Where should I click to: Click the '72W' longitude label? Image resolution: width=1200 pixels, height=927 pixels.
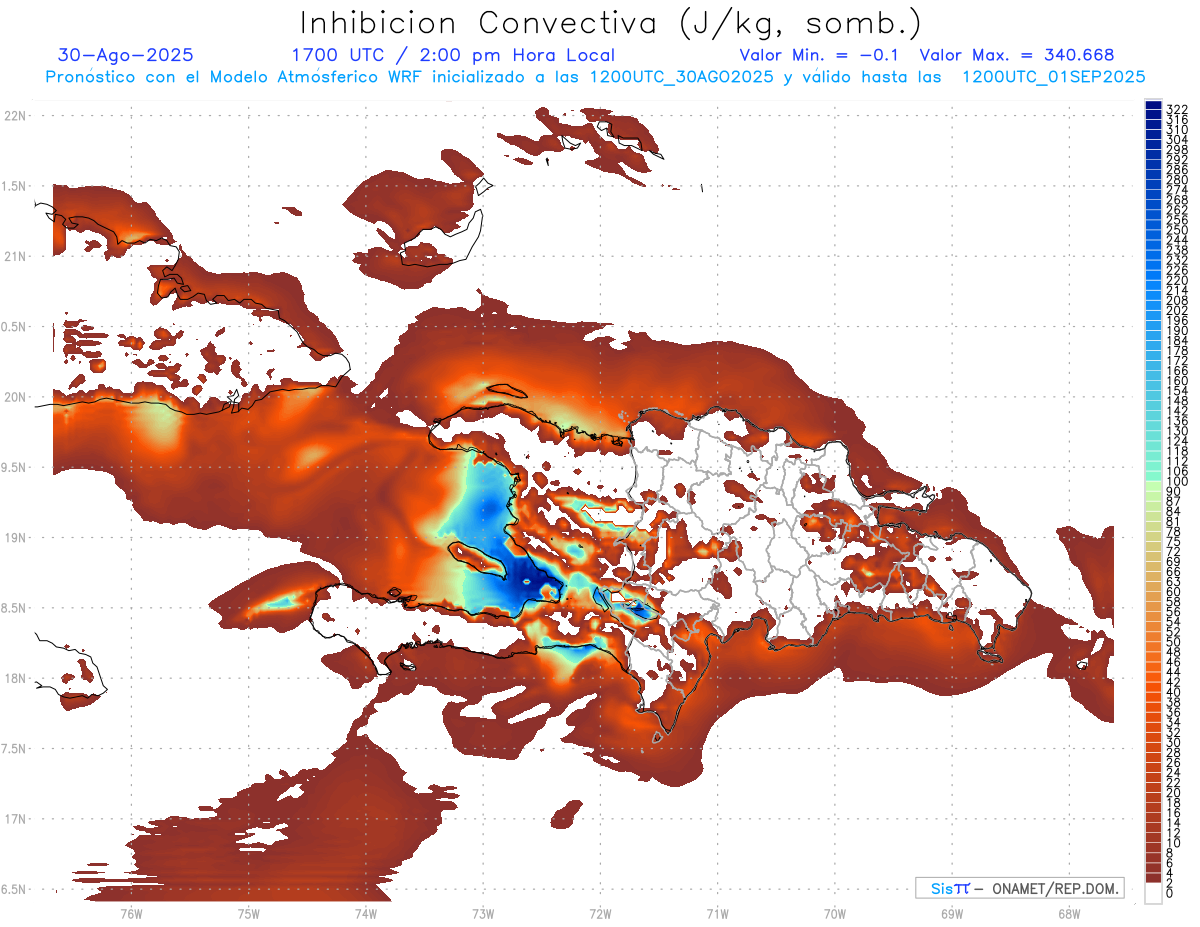(600, 913)
